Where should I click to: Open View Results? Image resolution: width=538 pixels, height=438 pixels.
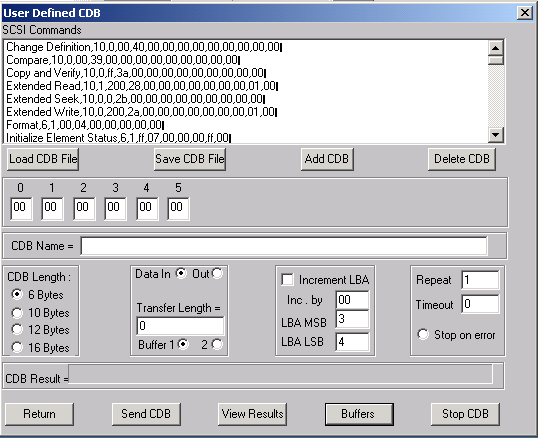point(253,414)
